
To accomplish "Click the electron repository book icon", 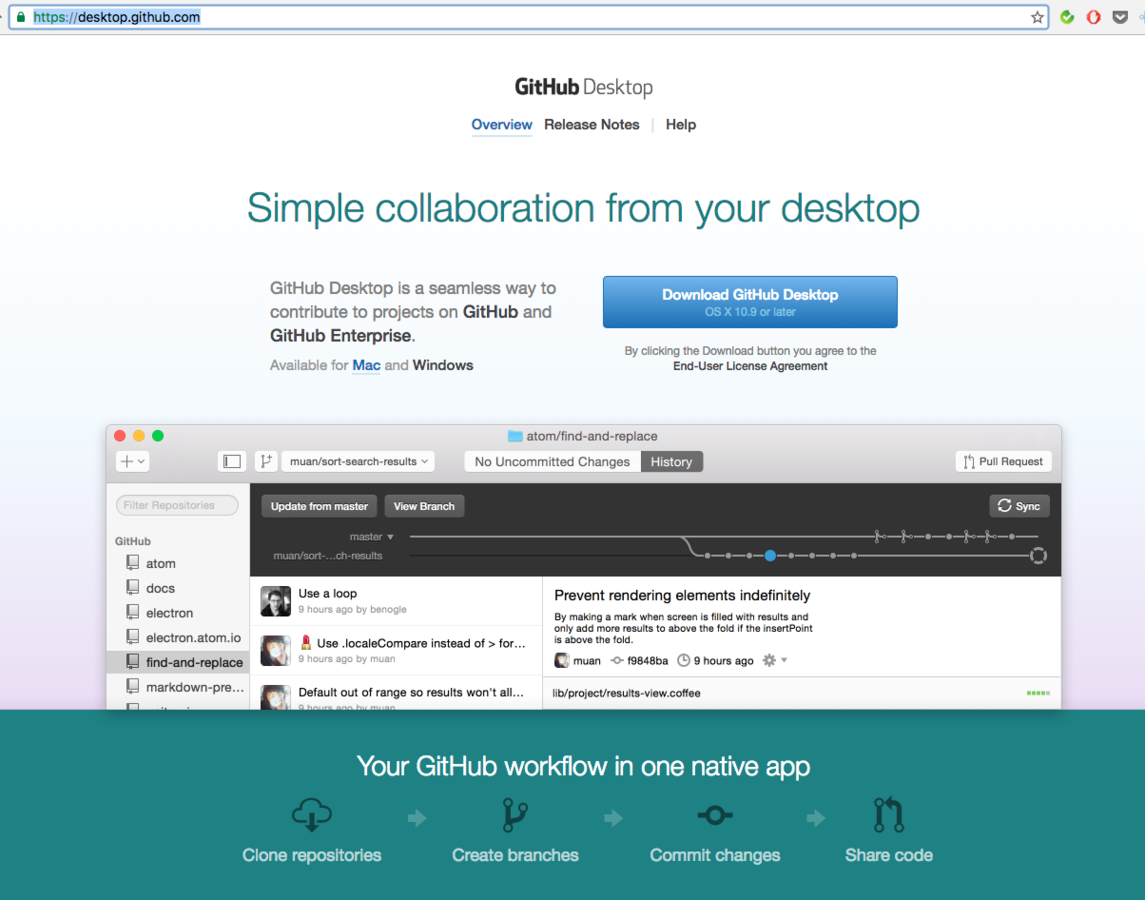I will tap(132, 612).
